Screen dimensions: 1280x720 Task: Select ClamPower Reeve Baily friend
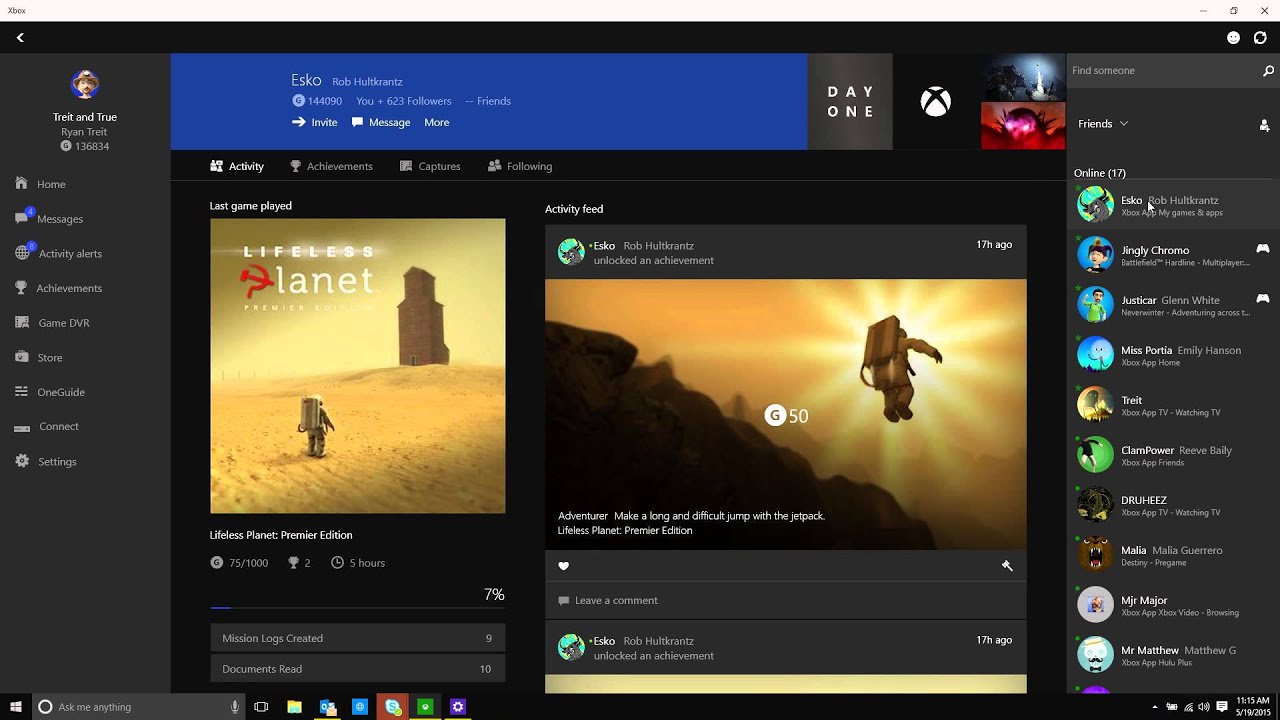pyautogui.click(x=1173, y=455)
